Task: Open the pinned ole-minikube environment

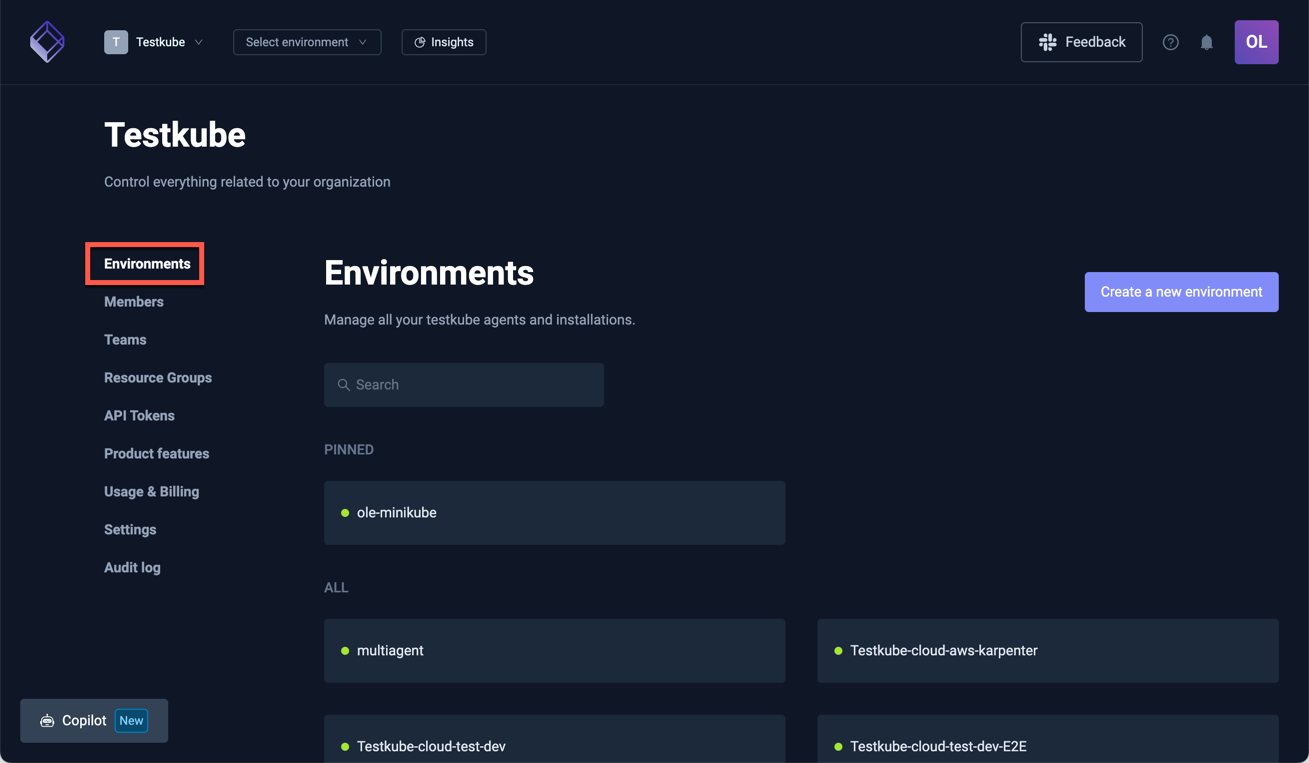Action: (554, 512)
